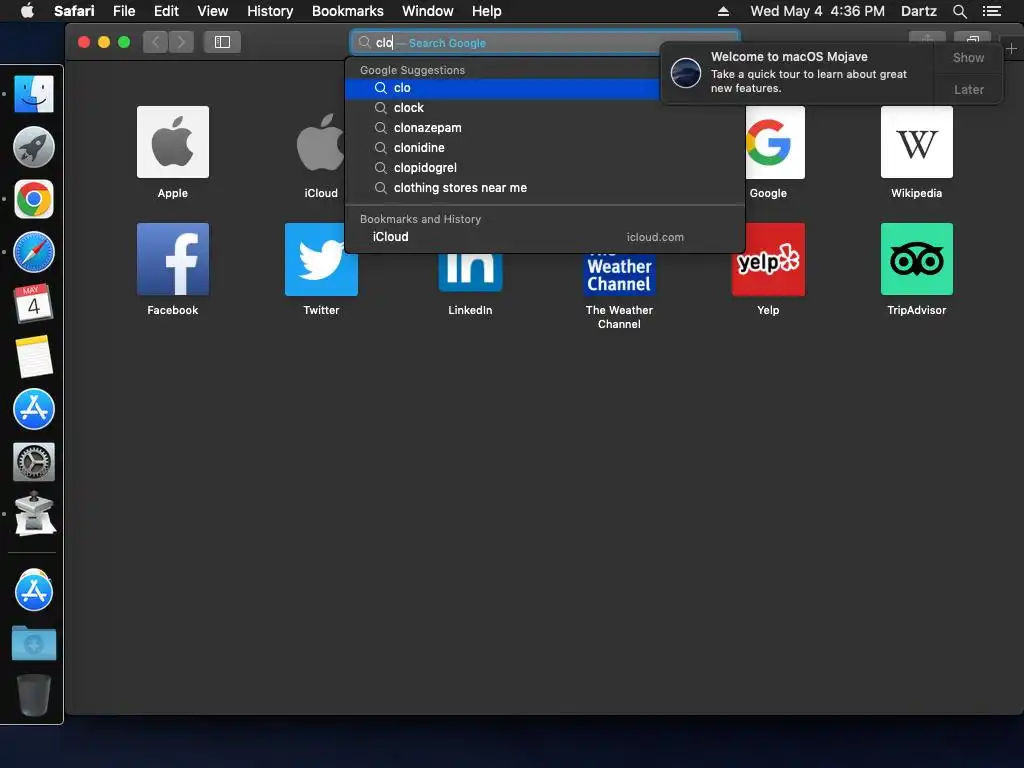Choose the 'clopidogrel' search suggestion
Viewport: 1024px width, 768px height.
[545, 168]
